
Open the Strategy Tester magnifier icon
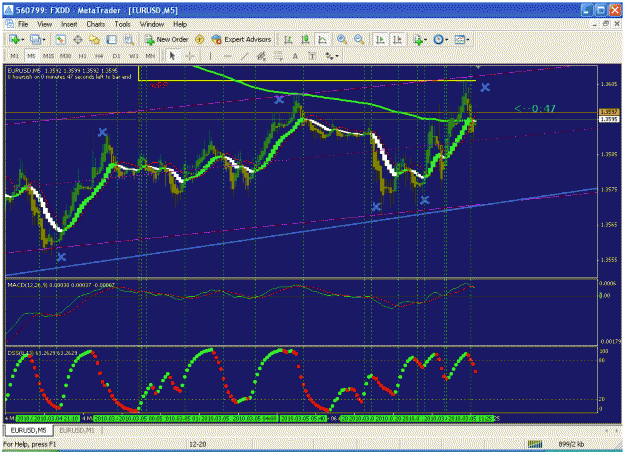click(x=128, y=39)
